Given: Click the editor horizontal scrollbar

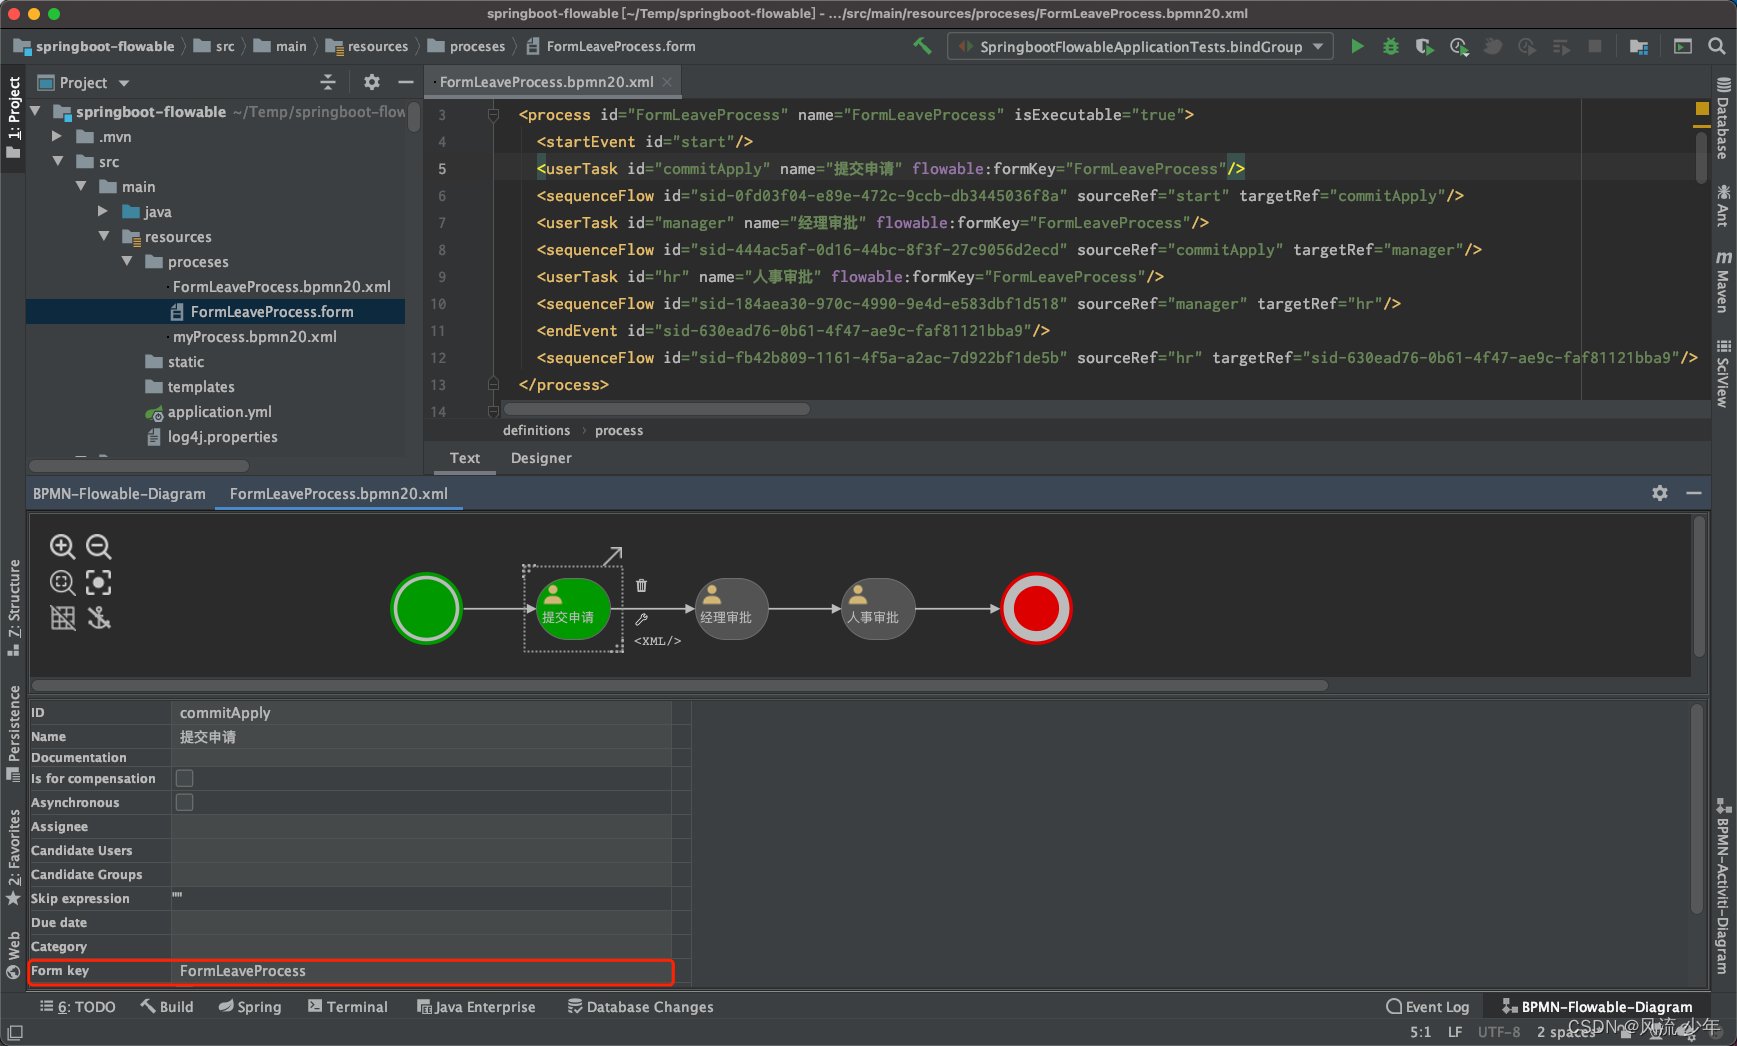Looking at the screenshot, I should (x=656, y=408).
